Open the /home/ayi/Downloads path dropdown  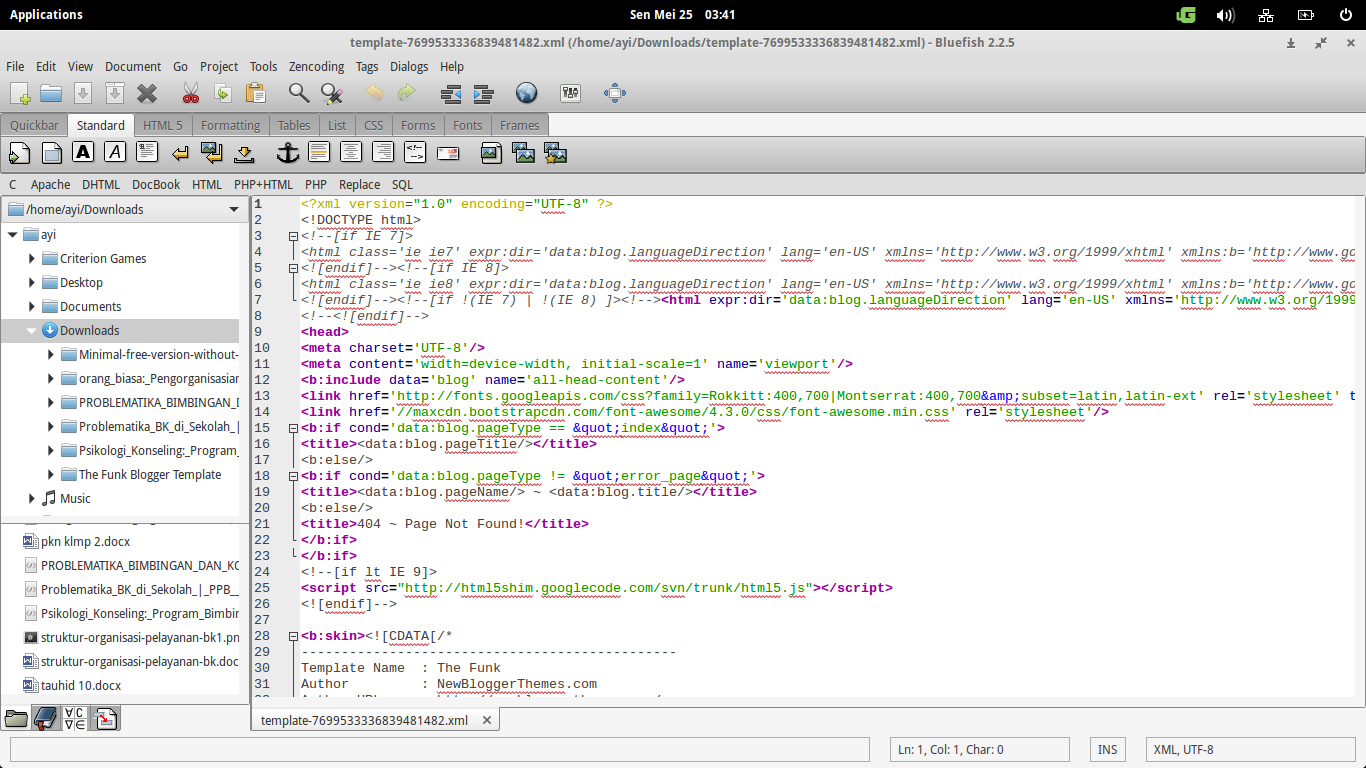[124, 210]
